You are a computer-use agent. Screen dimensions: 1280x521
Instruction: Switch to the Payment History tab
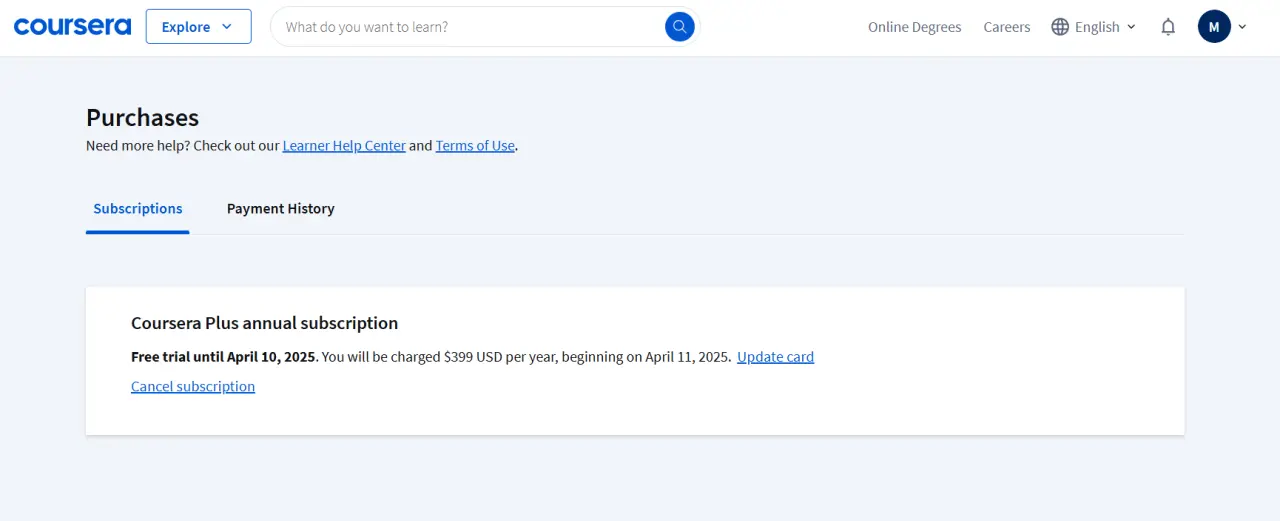pos(281,209)
